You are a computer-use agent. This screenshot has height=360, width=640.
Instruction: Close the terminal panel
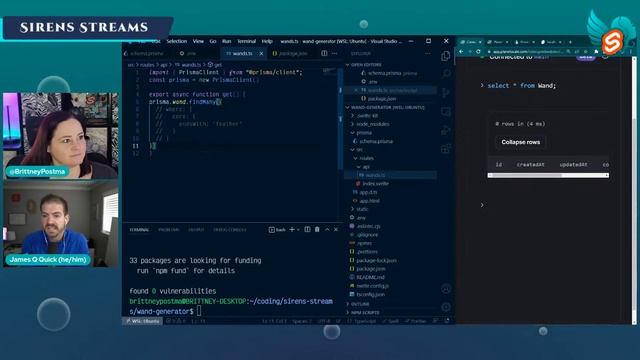(x=336, y=230)
